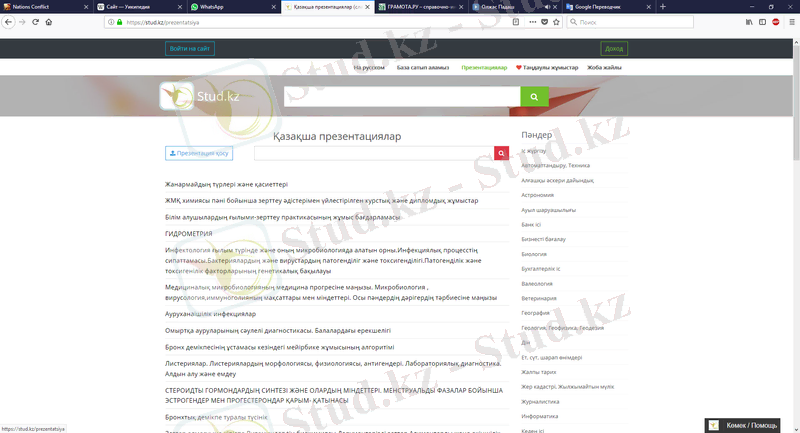Click the Stud.kz logo
800x433 pixels.
click(200, 96)
